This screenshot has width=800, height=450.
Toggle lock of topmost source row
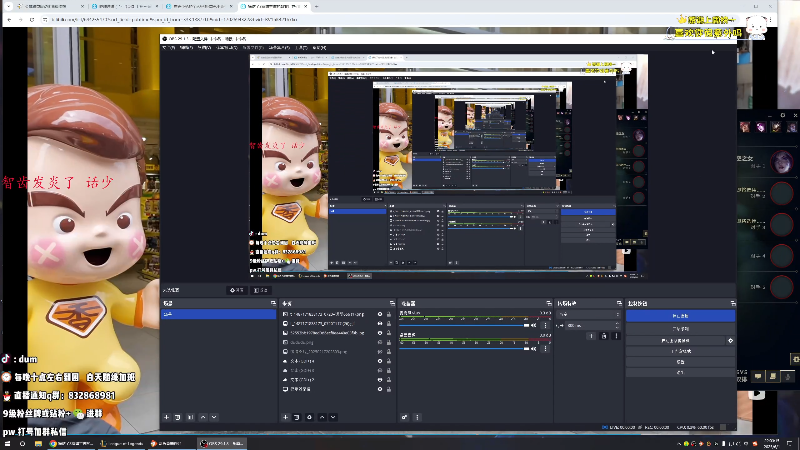389,314
